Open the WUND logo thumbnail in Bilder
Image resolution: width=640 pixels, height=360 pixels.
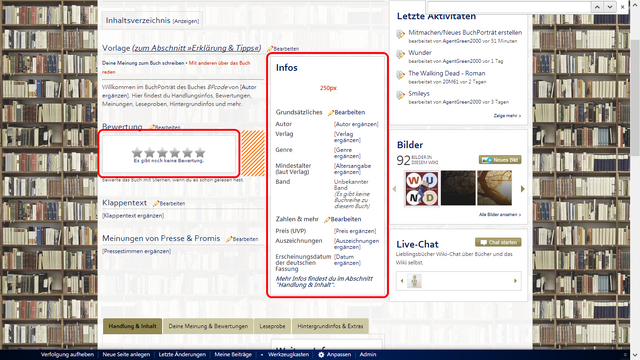[x=422, y=188]
